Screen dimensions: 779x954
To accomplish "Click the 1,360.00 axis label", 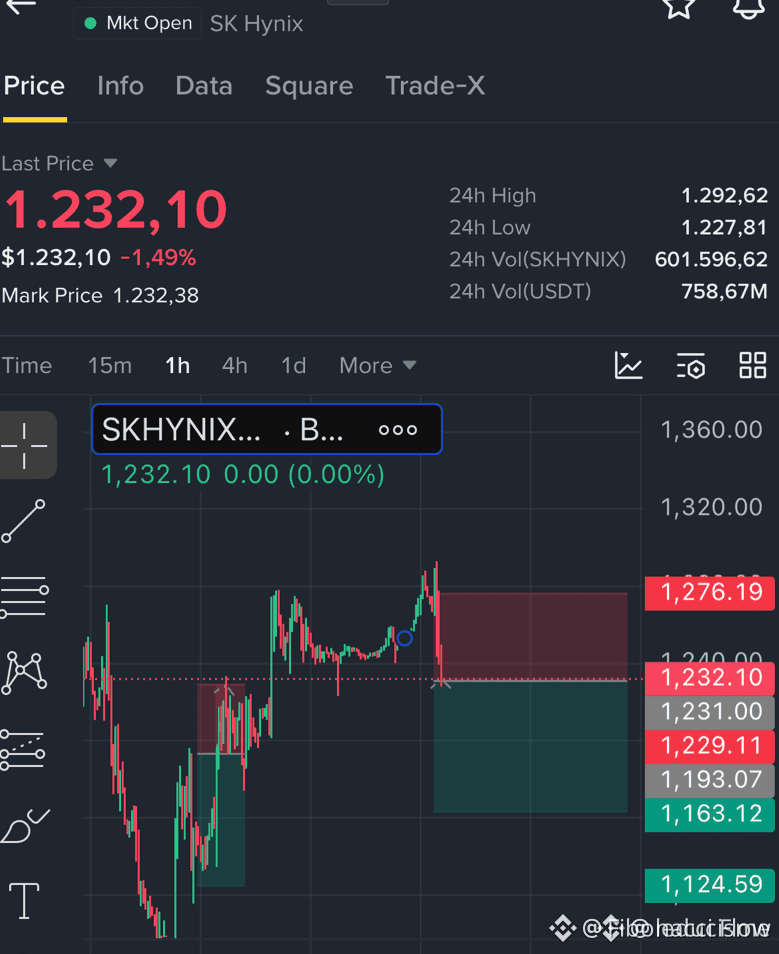I will click(711, 430).
